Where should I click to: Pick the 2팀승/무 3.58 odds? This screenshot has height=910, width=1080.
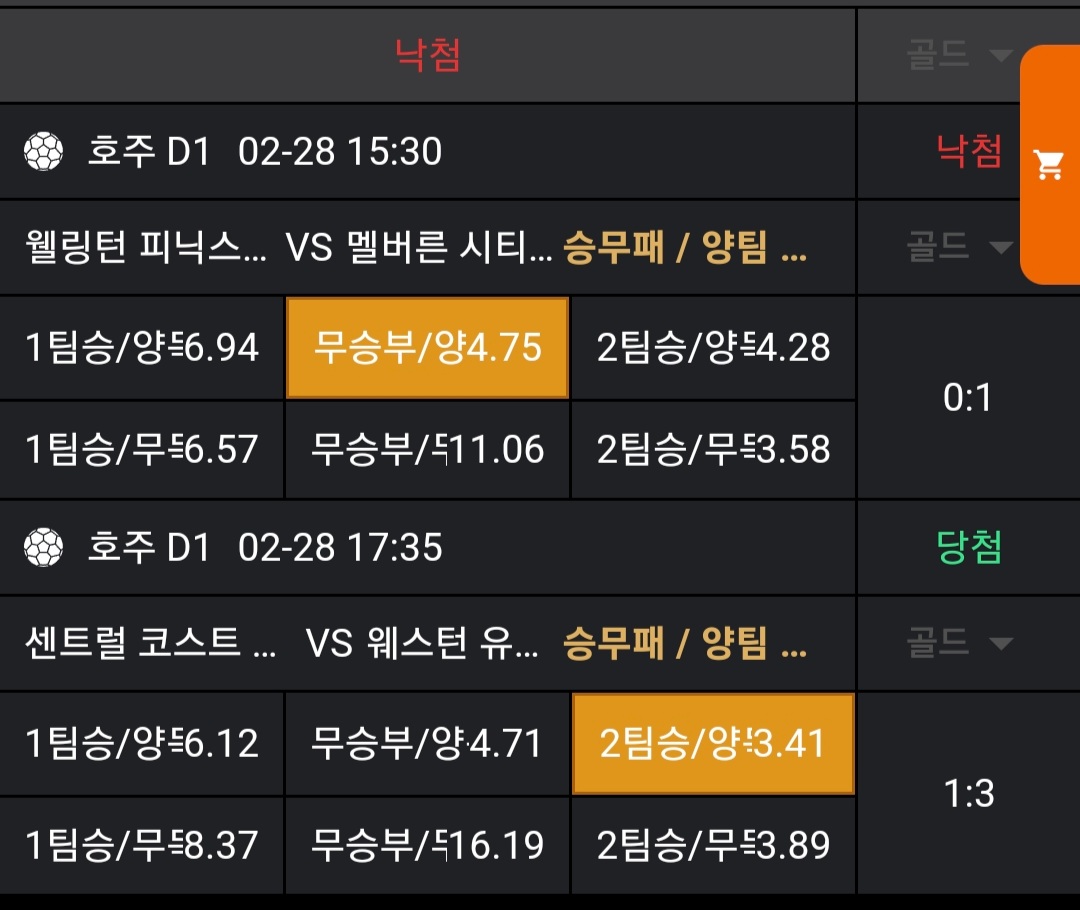coord(713,449)
